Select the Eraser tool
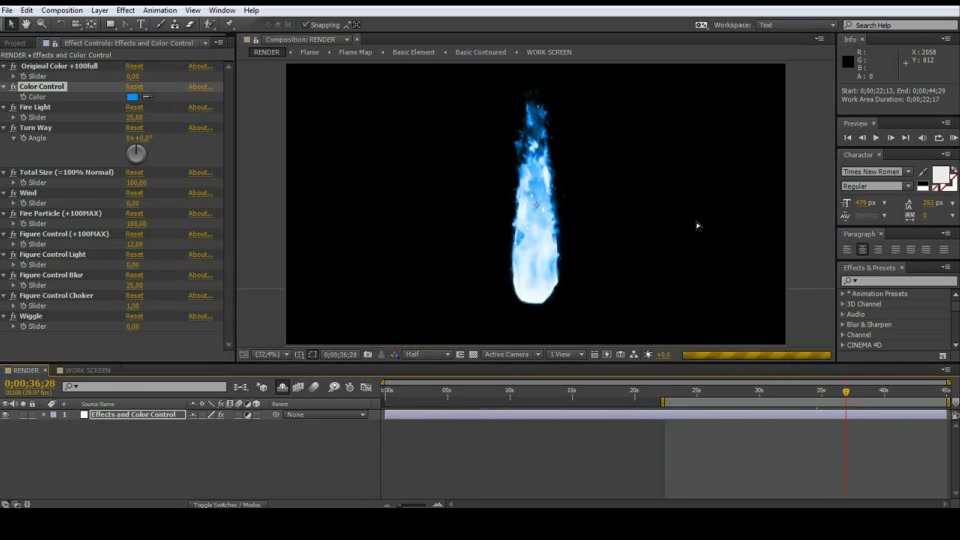 click(190, 24)
